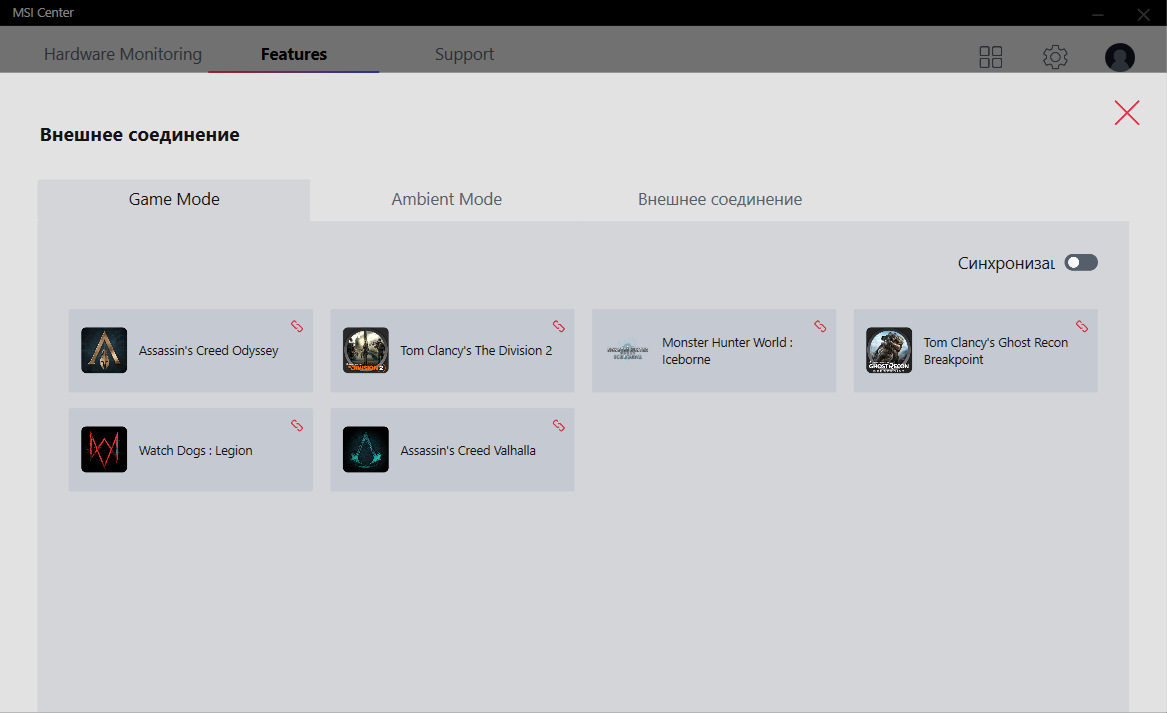1167x713 pixels.
Task: Click the Assassin's Creed Valhalla title text
Action: pyautogui.click(x=468, y=450)
